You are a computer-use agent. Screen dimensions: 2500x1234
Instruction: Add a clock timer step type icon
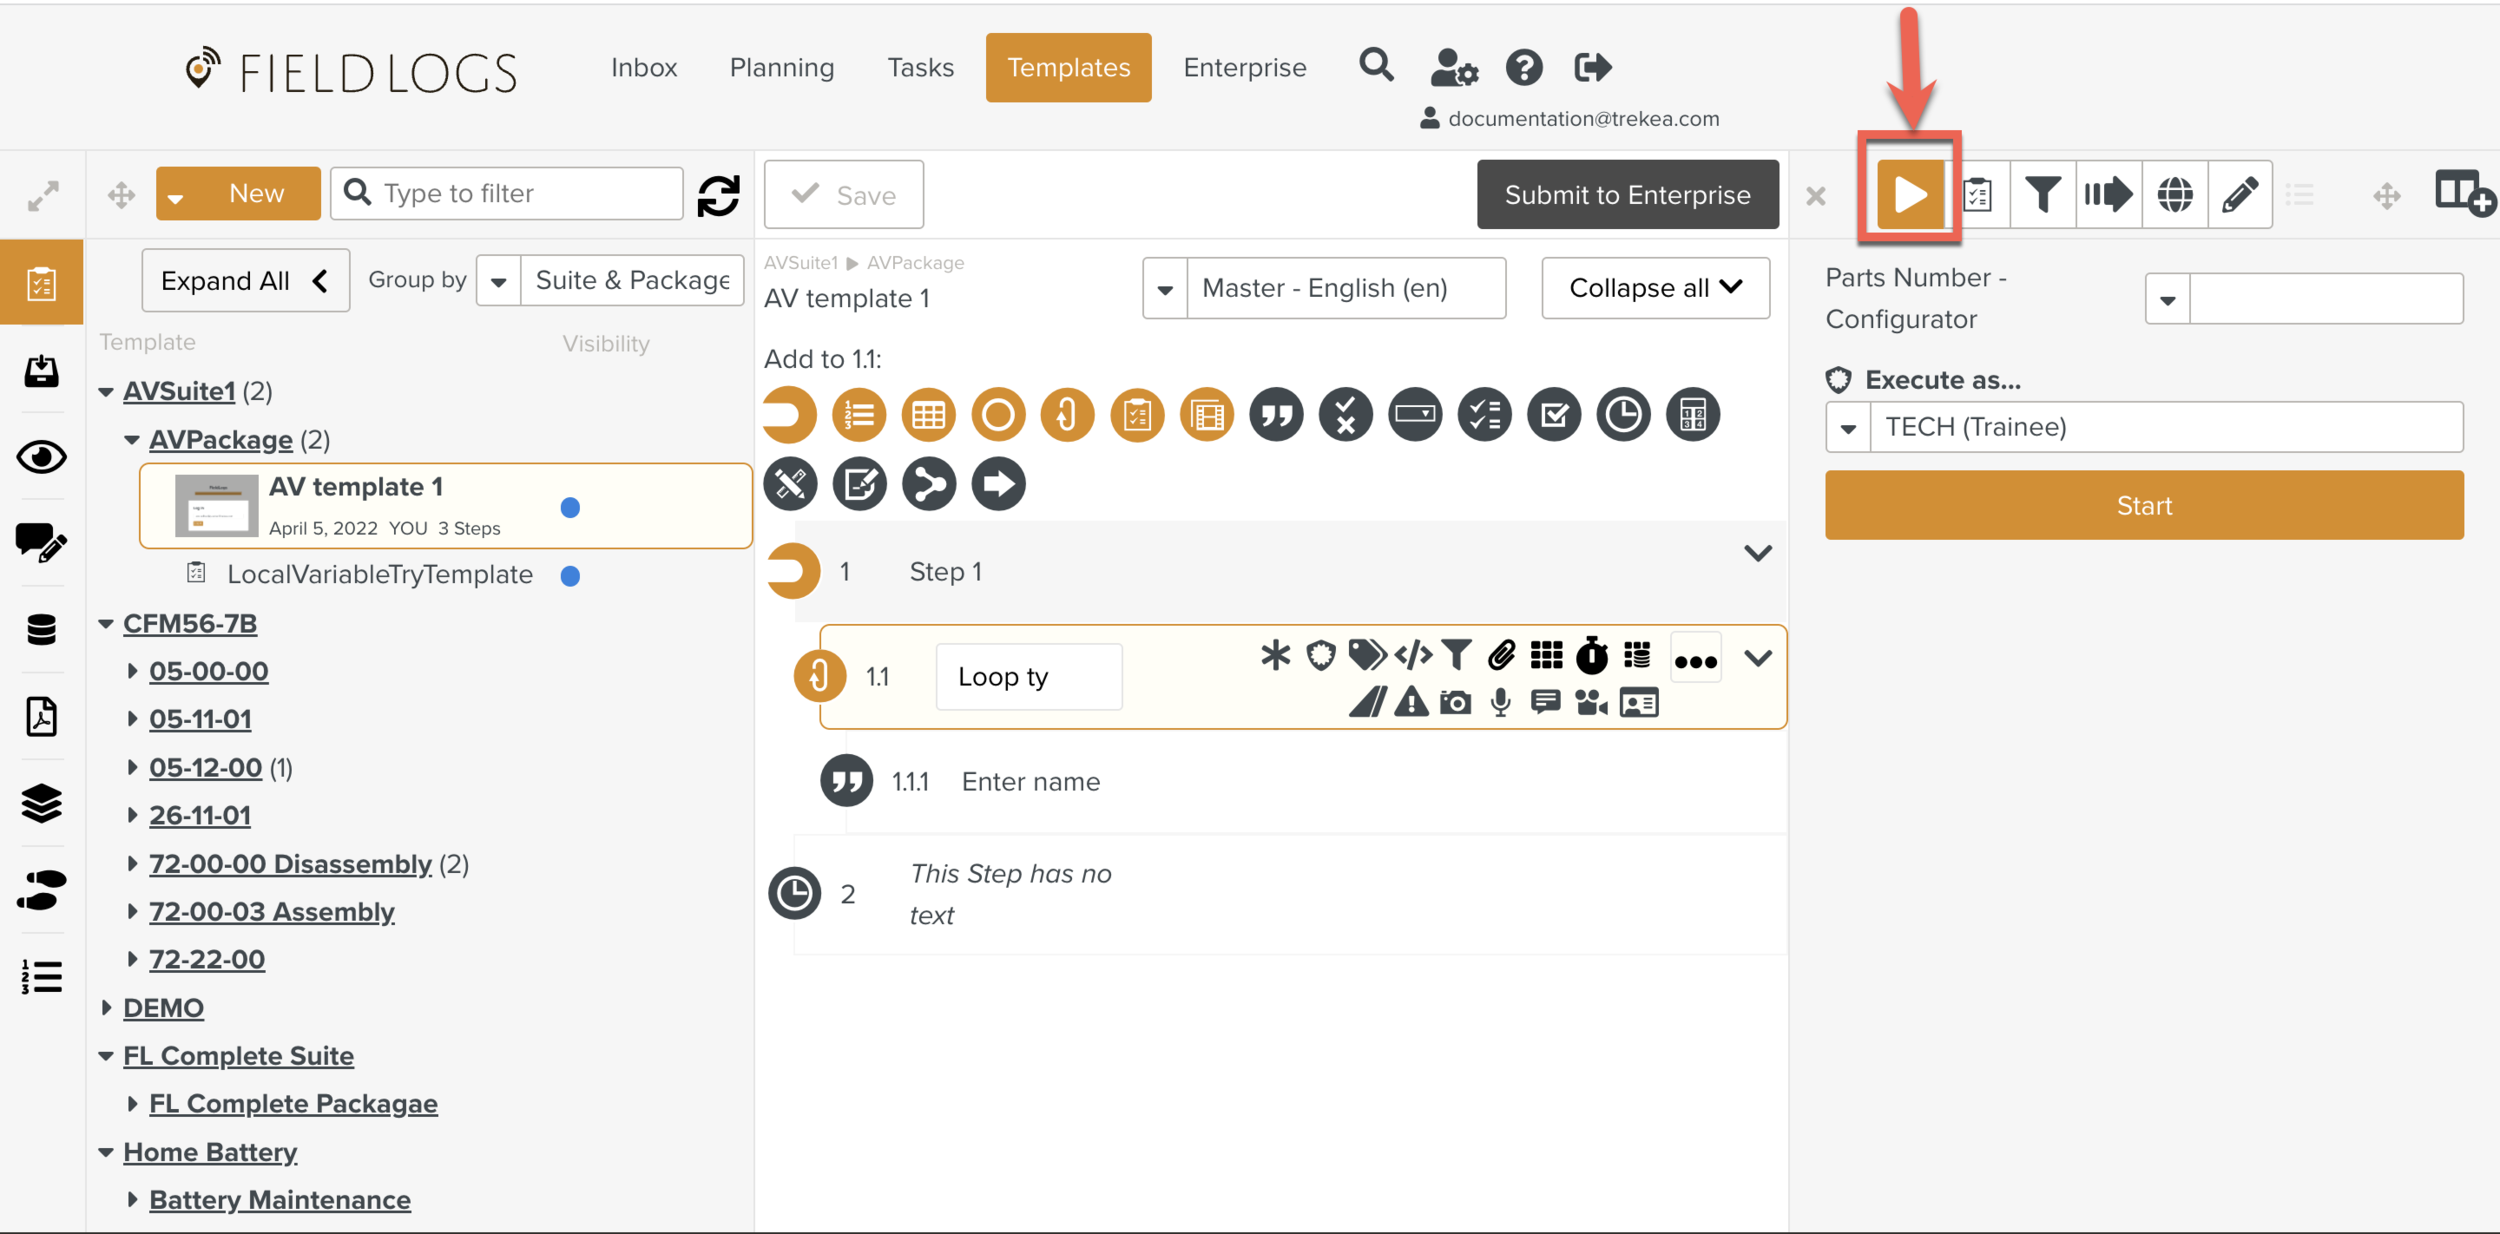pyautogui.click(x=1623, y=414)
